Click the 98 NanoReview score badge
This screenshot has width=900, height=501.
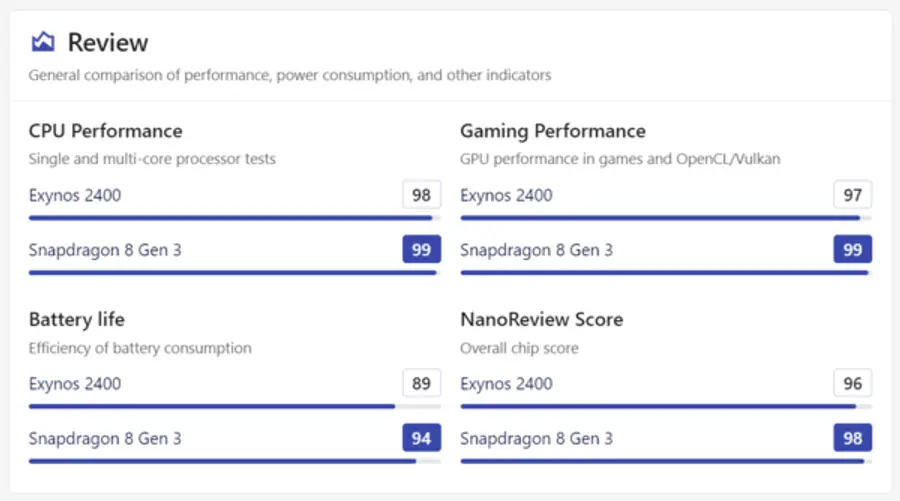click(852, 438)
